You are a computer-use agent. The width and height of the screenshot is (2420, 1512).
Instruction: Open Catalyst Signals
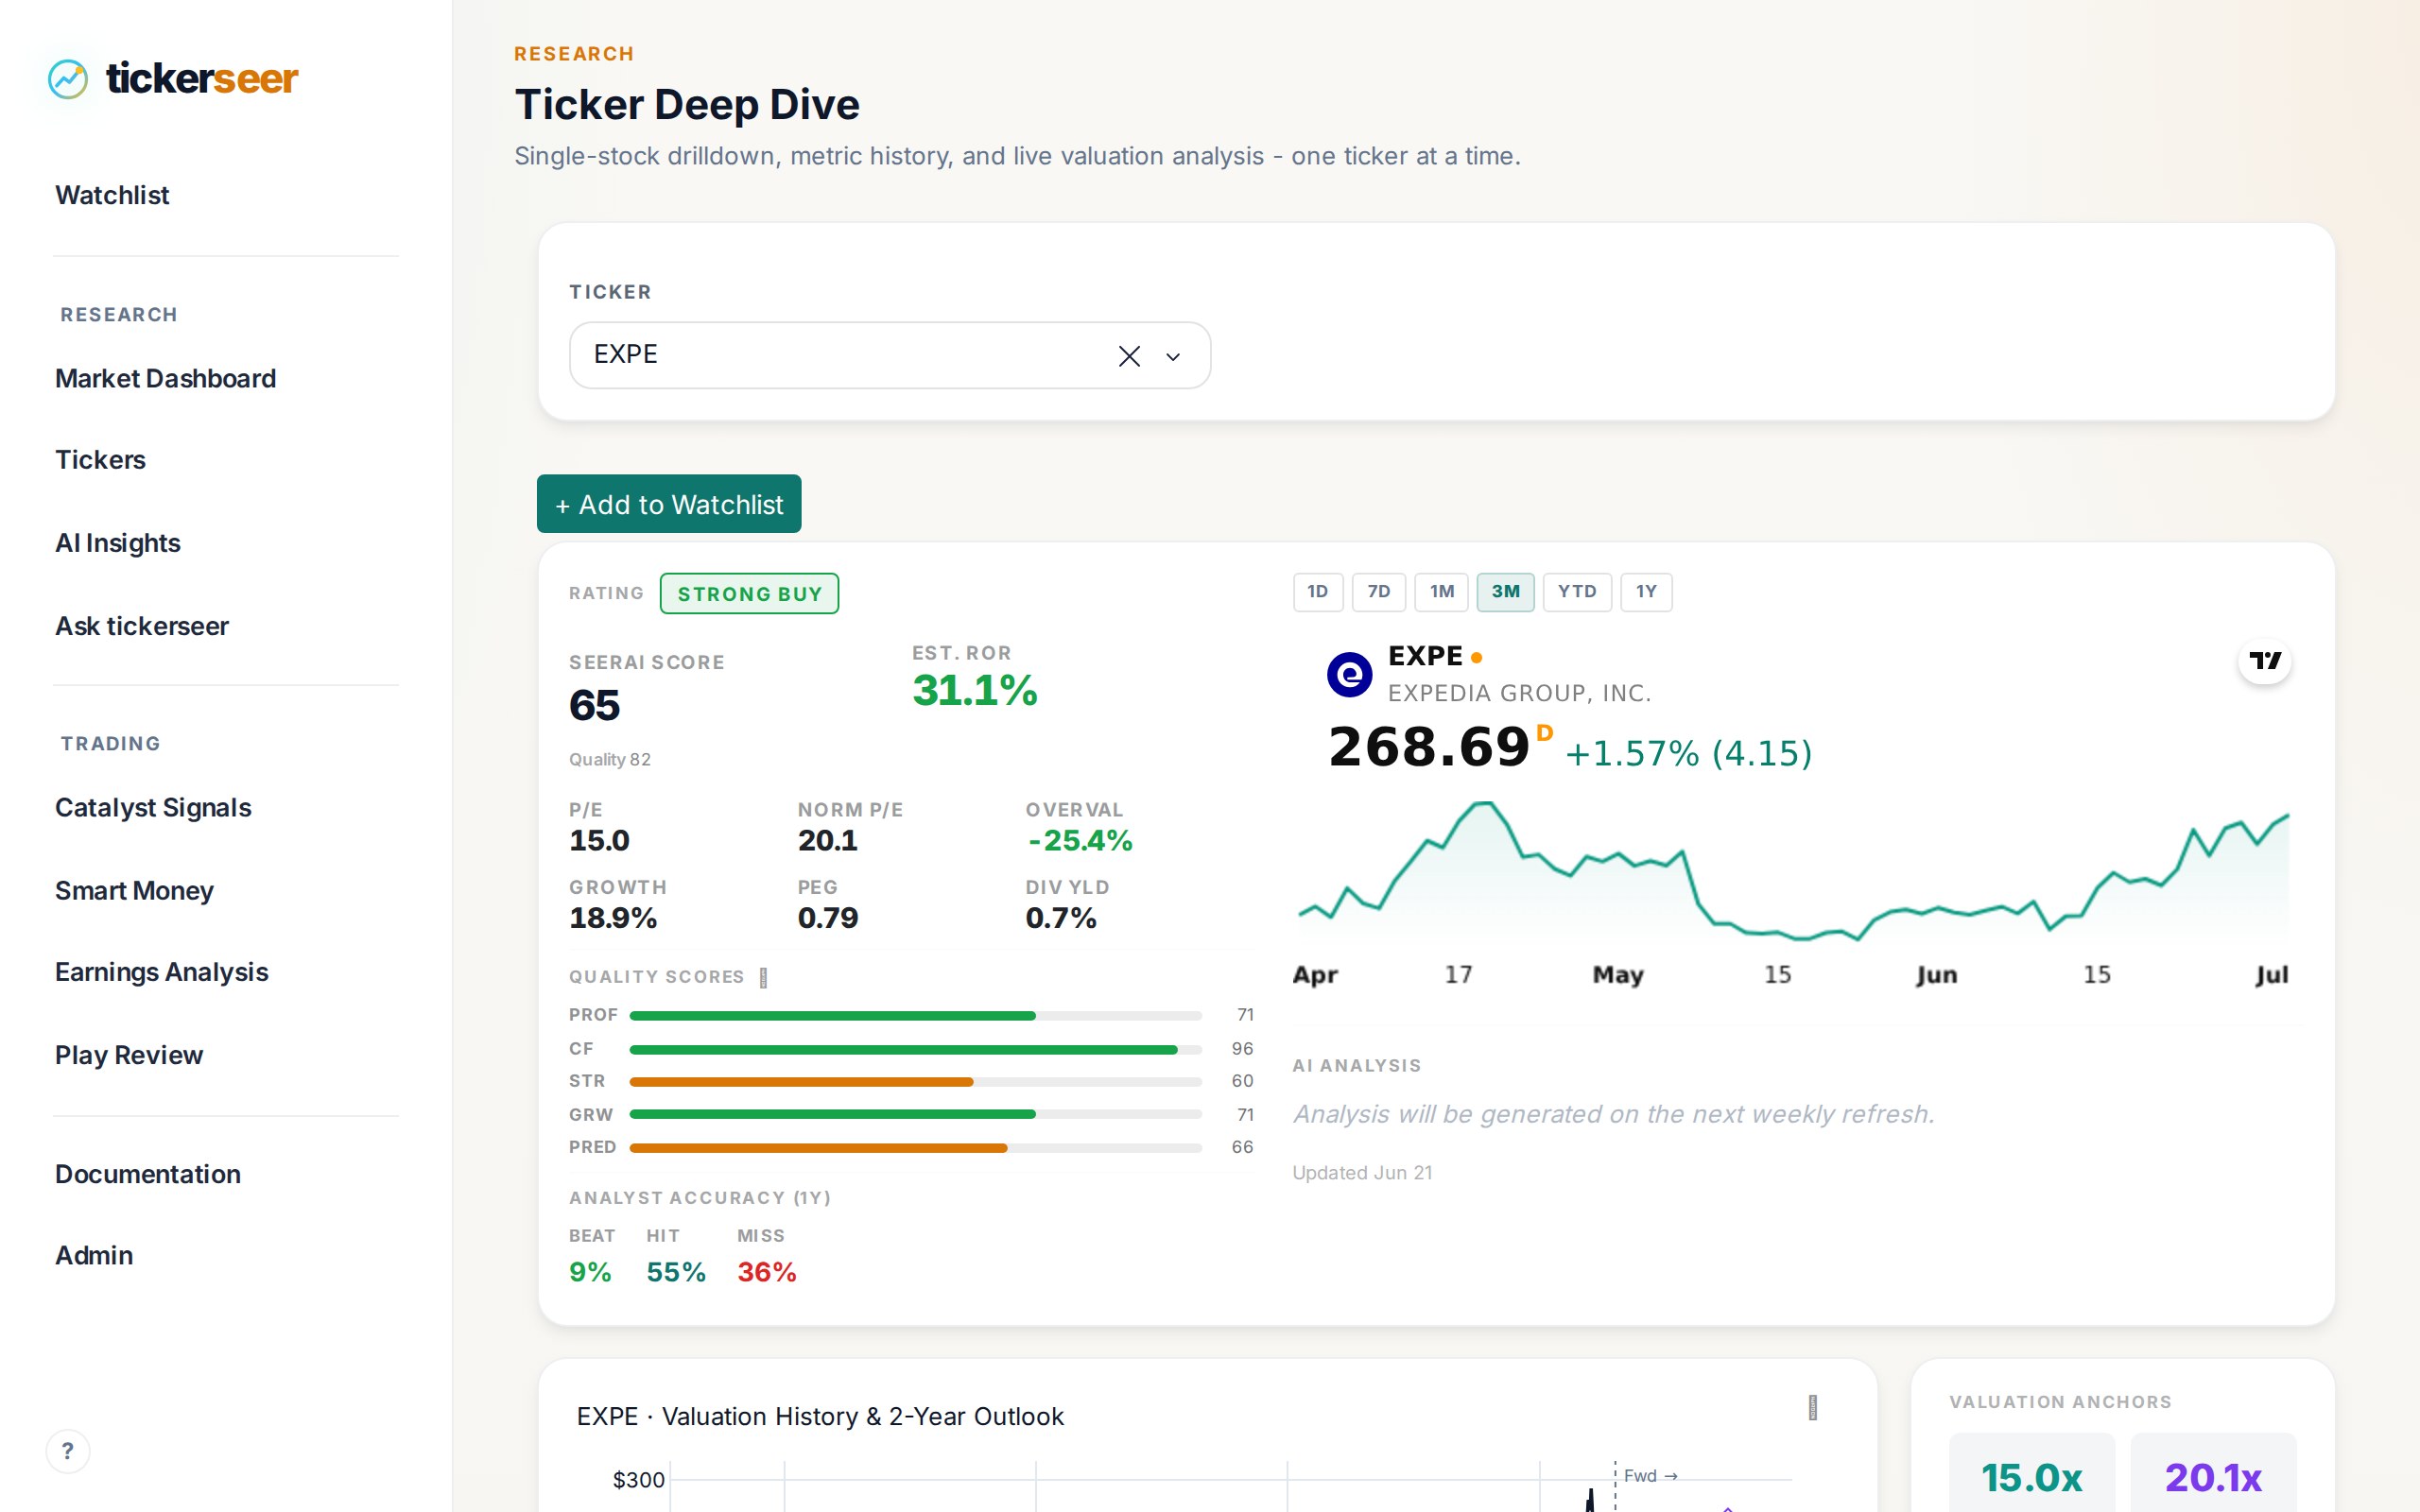pyautogui.click(x=153, y=808)
